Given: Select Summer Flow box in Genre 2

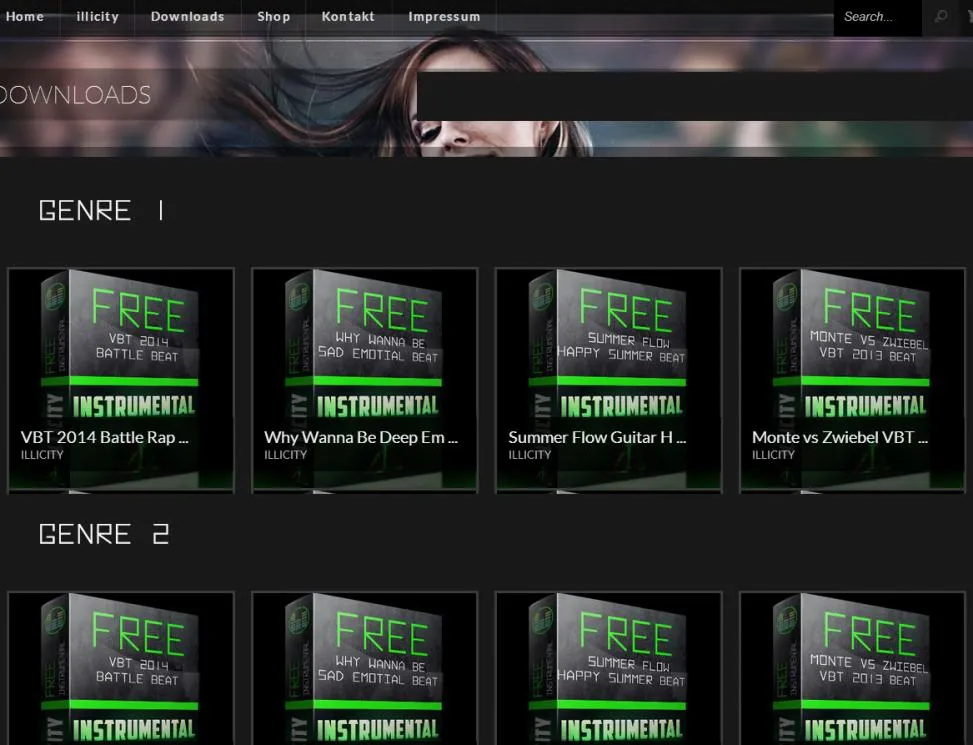Looking at the screenshot, I should [609, 668].
